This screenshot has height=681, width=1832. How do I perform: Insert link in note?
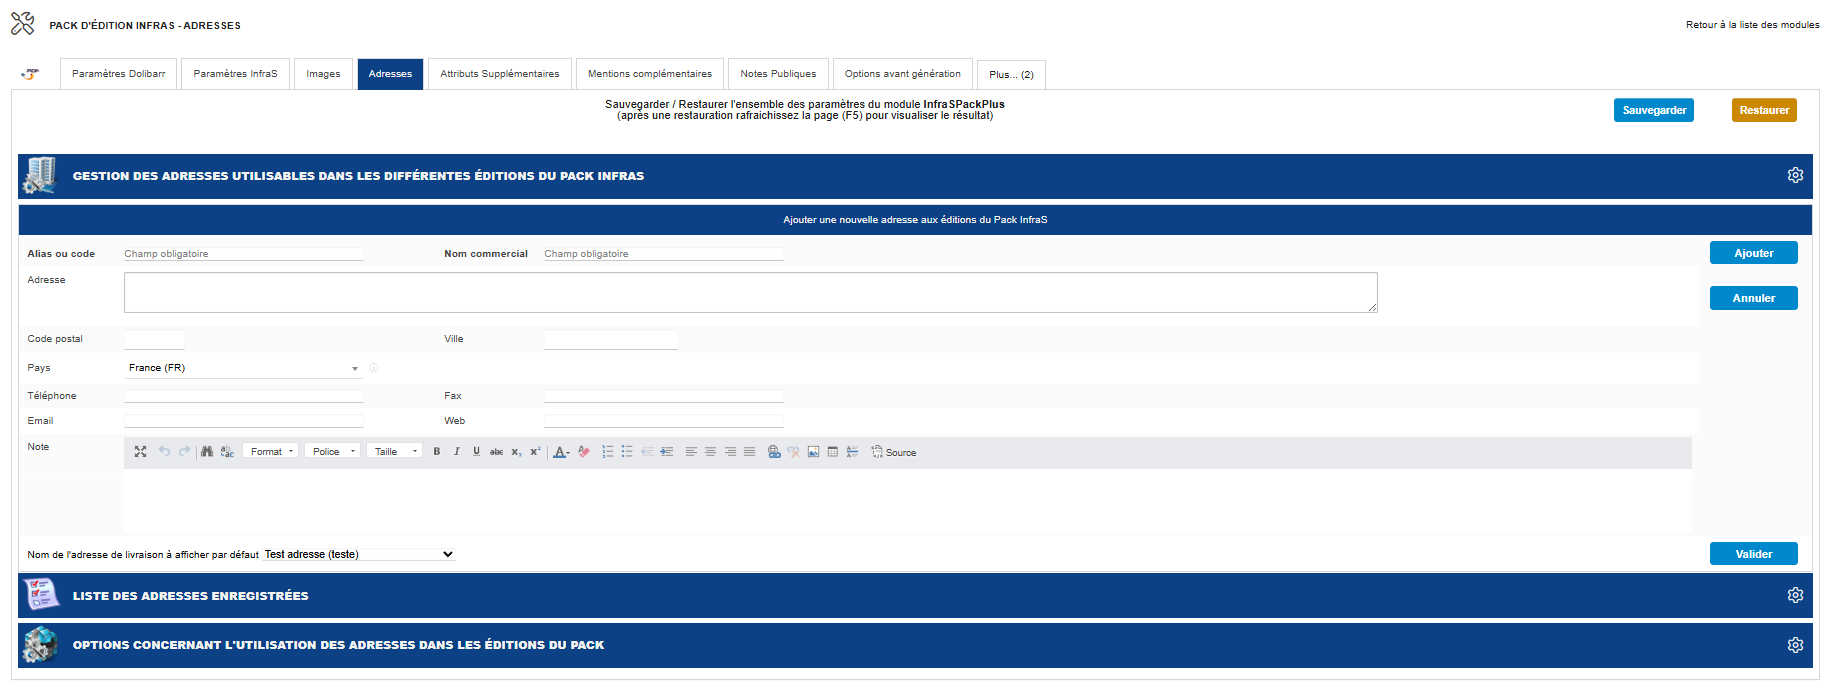pos(774,452)
